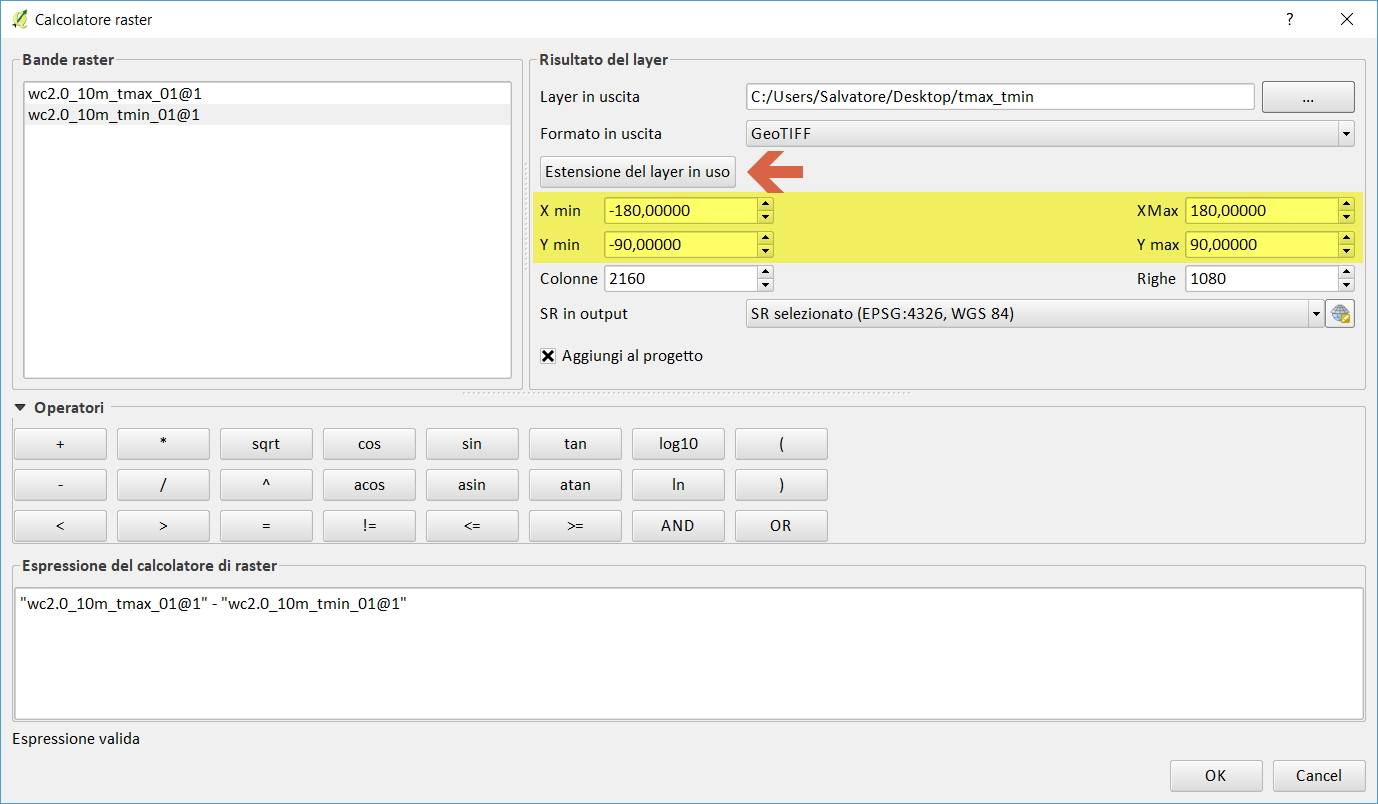
Task: Increase the X min value
Action: coord(765,205)
